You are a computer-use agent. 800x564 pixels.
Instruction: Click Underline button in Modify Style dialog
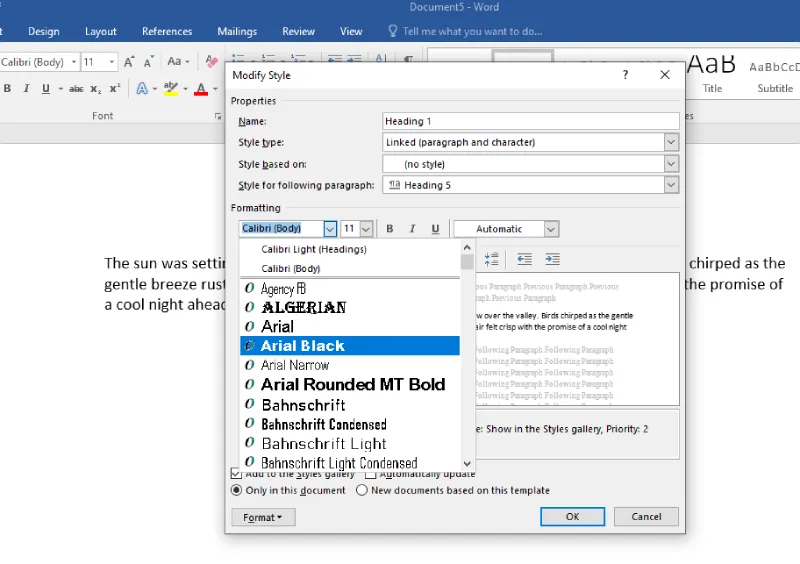click(435, 229)
